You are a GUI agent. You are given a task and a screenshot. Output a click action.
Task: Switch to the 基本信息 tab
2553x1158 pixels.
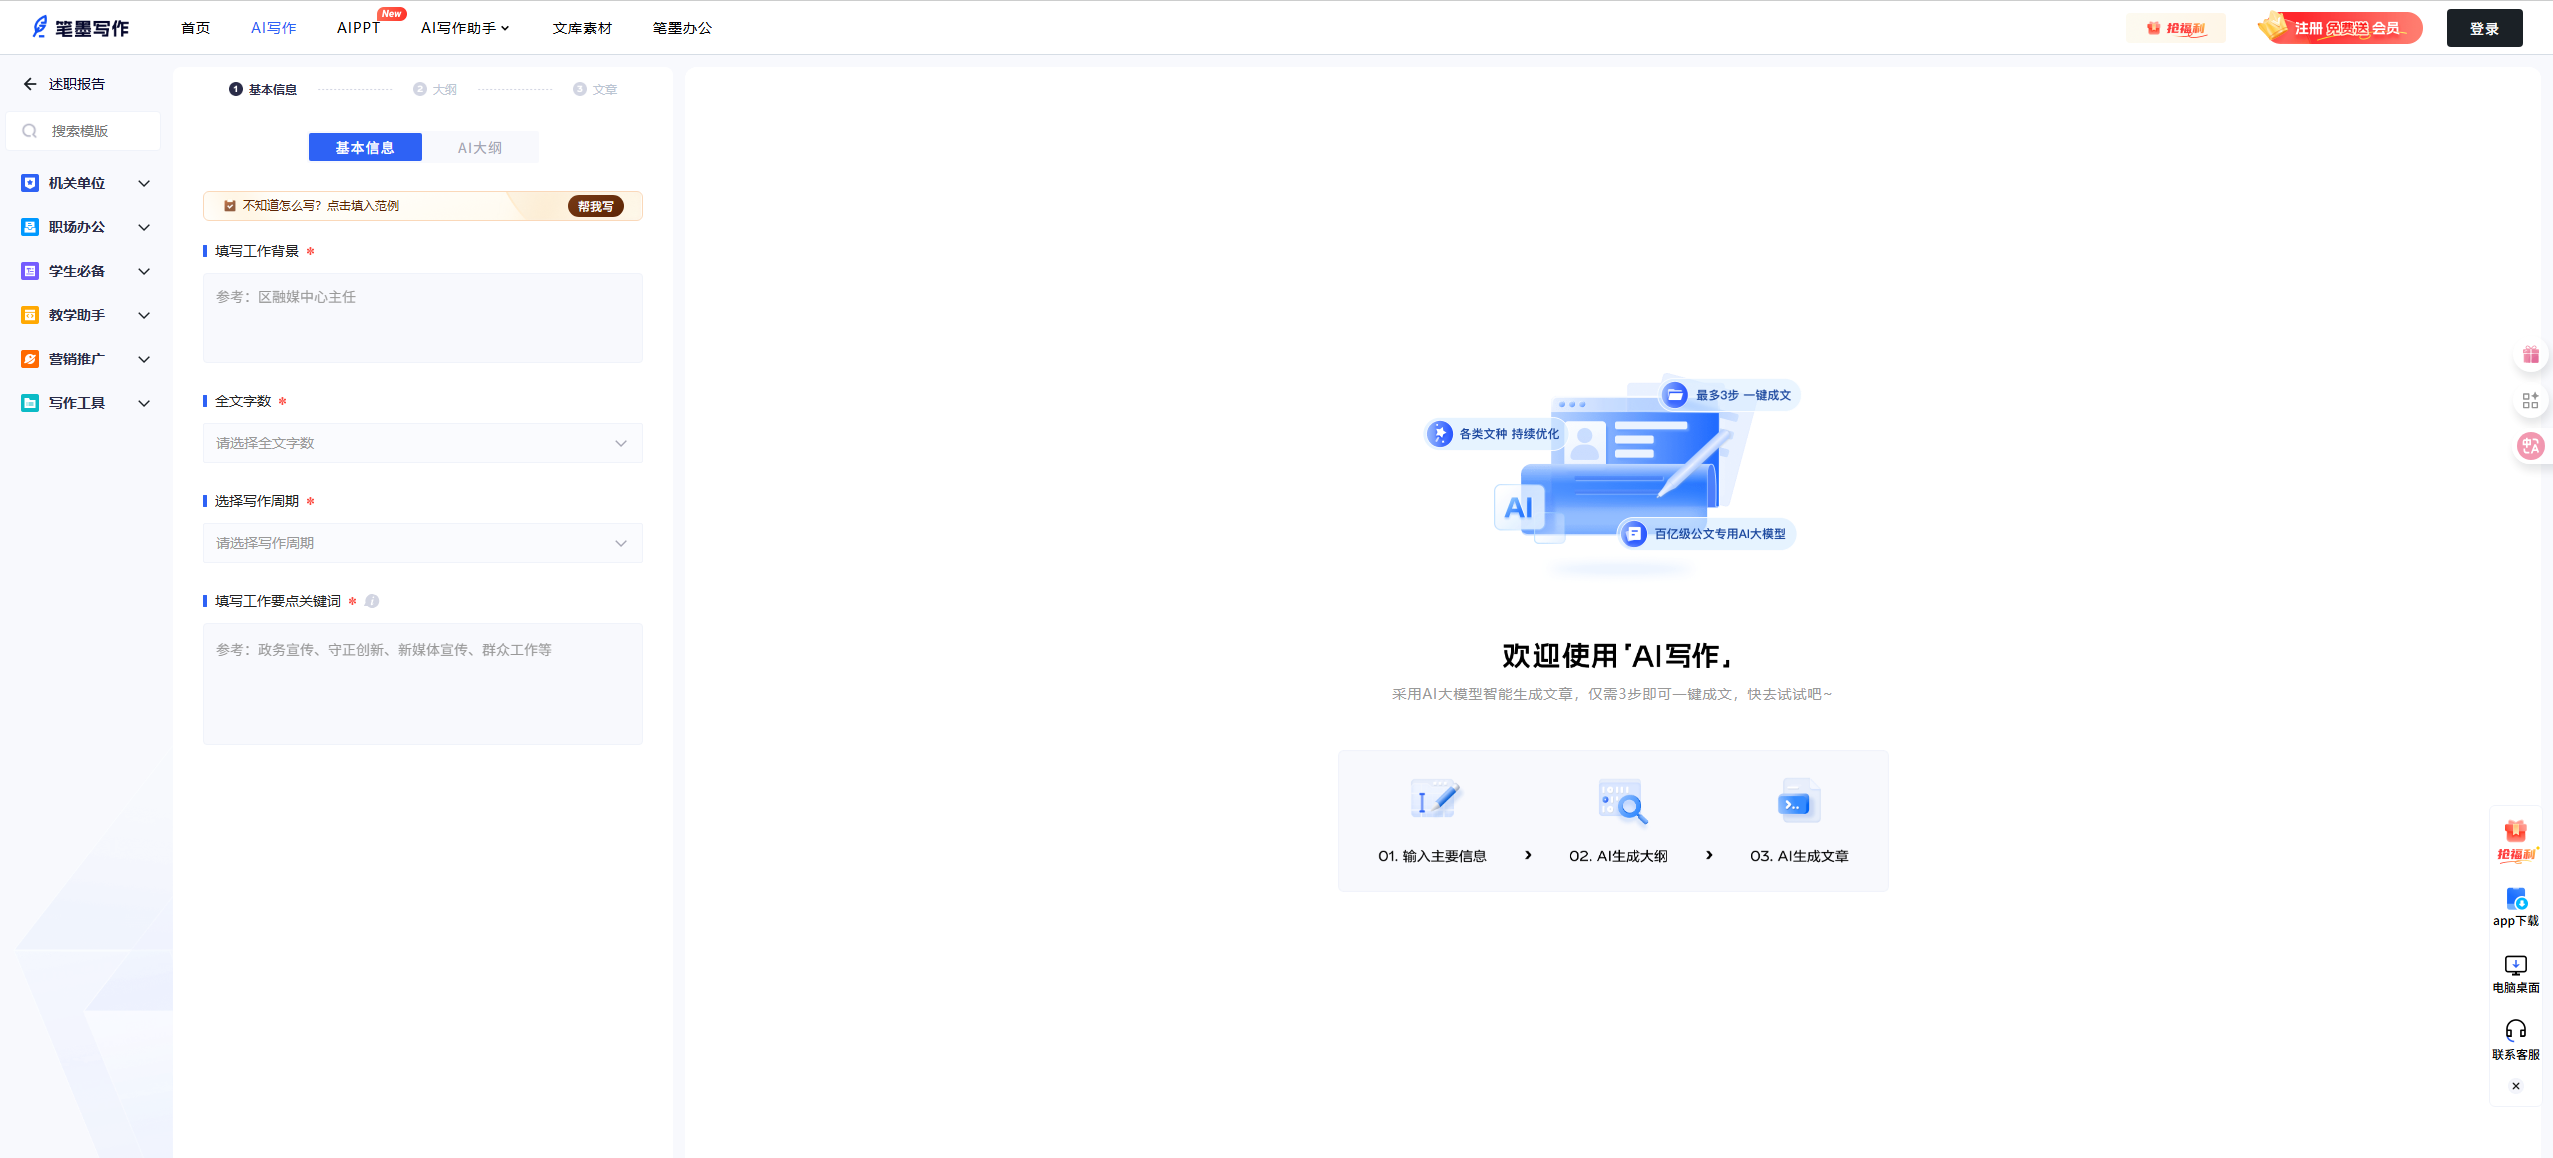[365, 147]
